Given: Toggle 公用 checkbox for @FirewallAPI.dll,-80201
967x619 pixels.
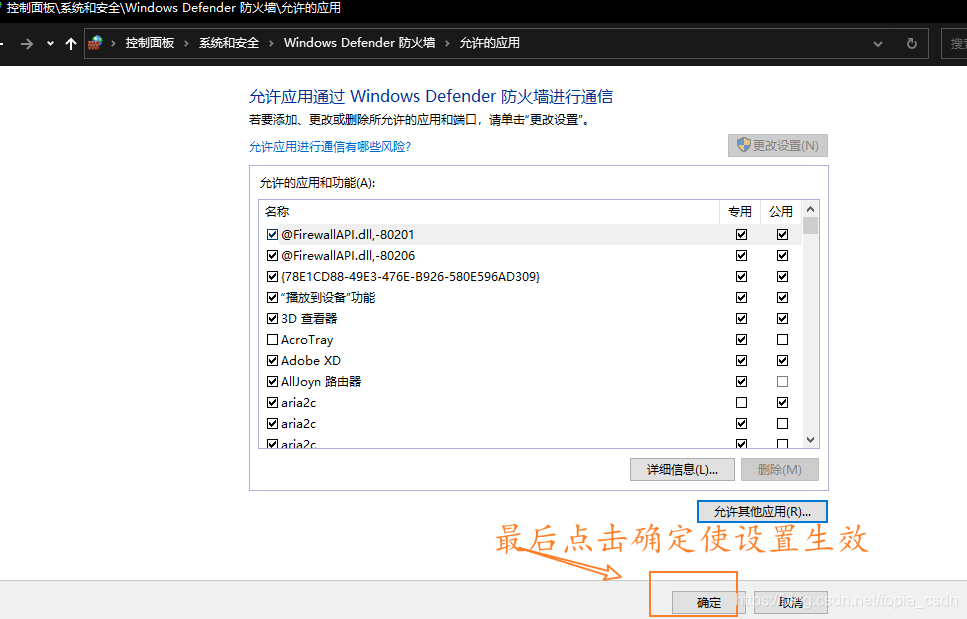Looking at the screenshot, I should point(782,234).
